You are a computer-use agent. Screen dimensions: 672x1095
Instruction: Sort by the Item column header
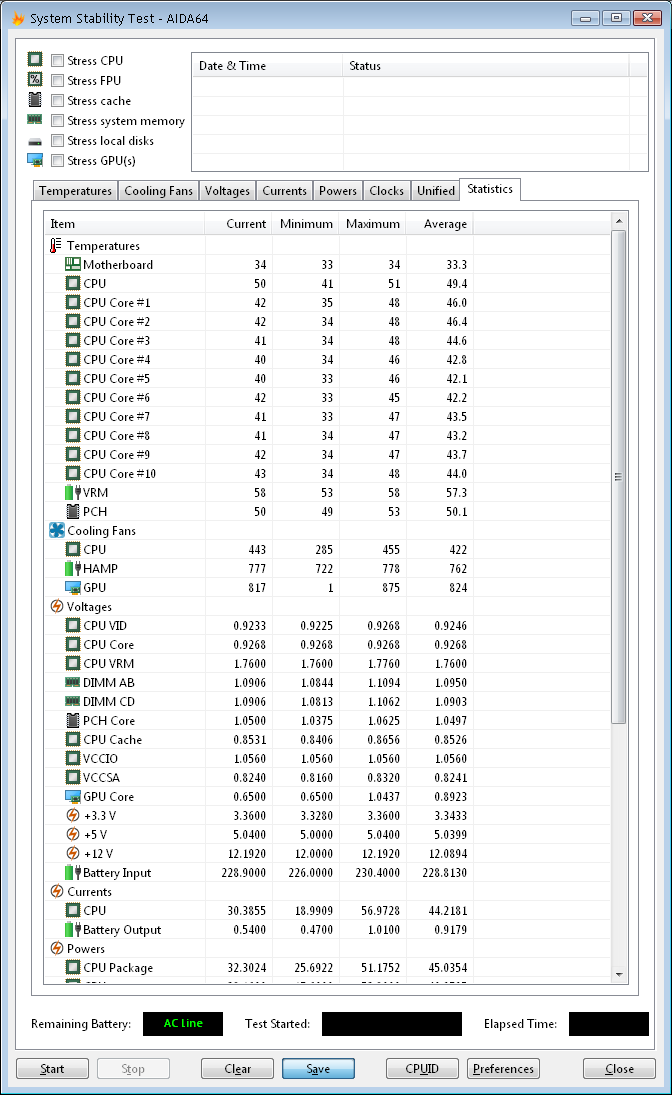click(124, 223)
